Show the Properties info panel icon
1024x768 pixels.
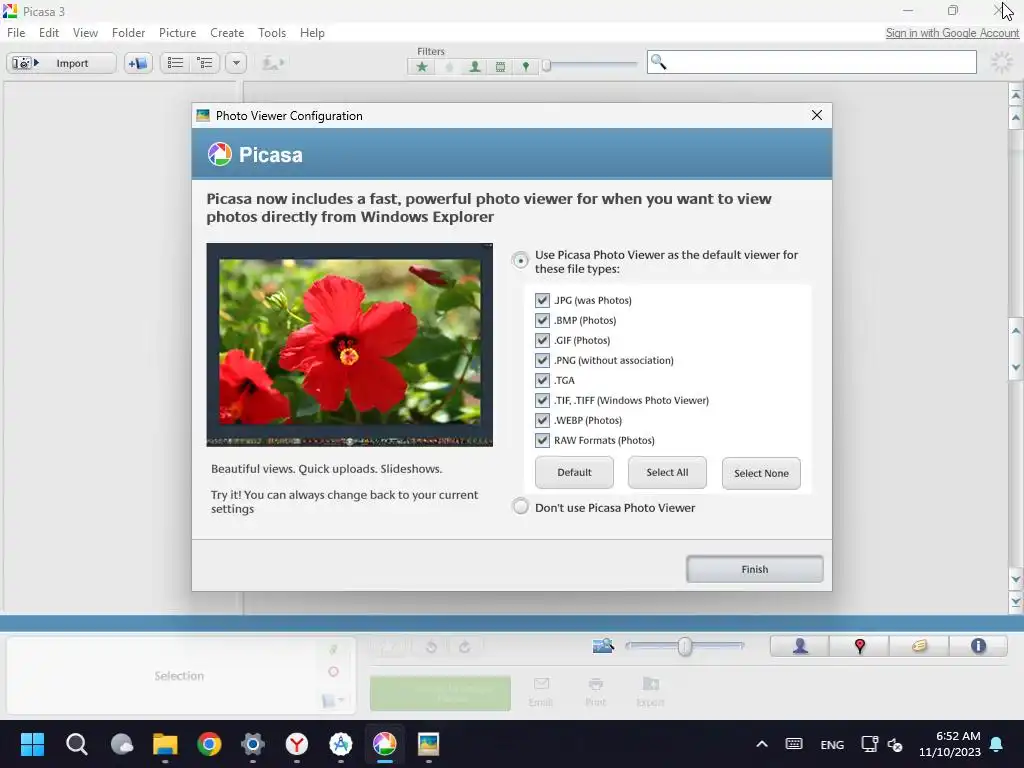click(978, 646)
